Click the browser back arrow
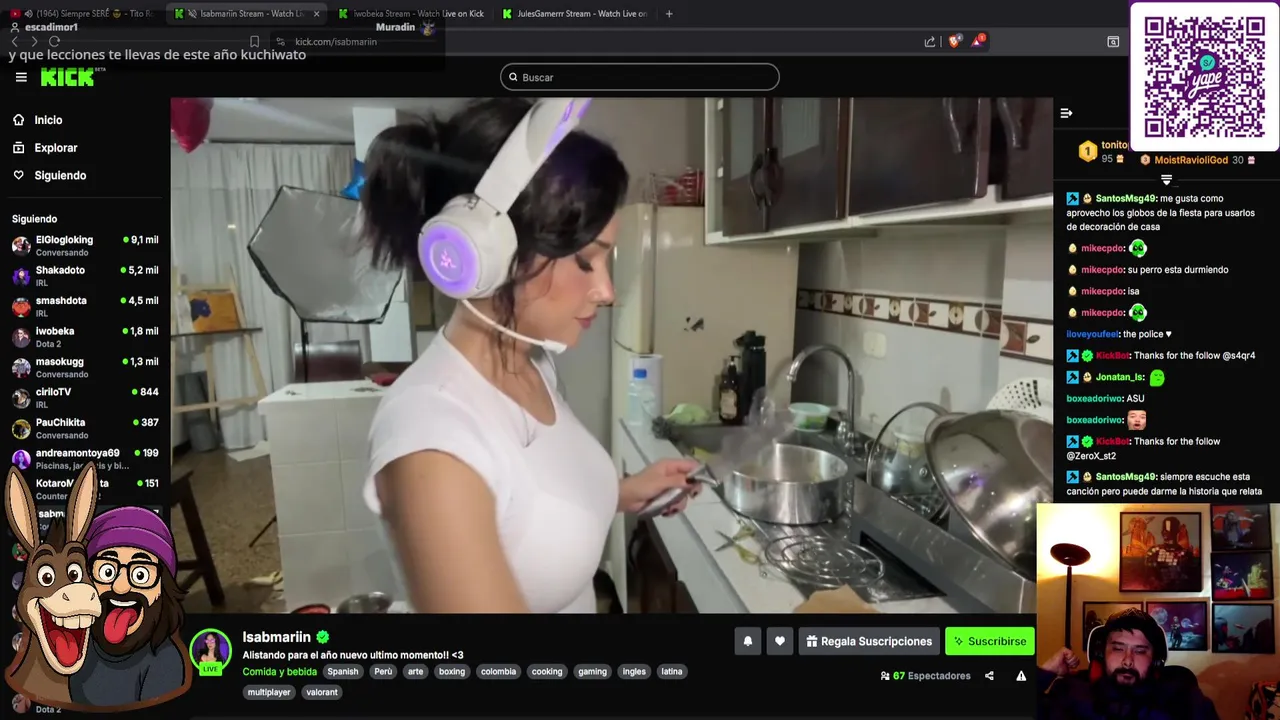This screenshot has width=1280, height=720. pos(14,42)
